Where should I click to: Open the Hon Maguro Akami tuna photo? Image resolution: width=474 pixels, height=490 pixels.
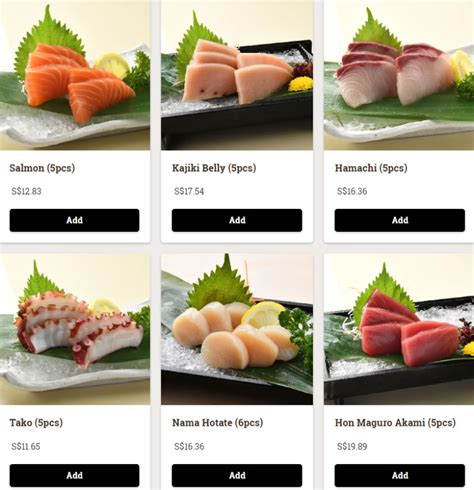pos(399,329)
